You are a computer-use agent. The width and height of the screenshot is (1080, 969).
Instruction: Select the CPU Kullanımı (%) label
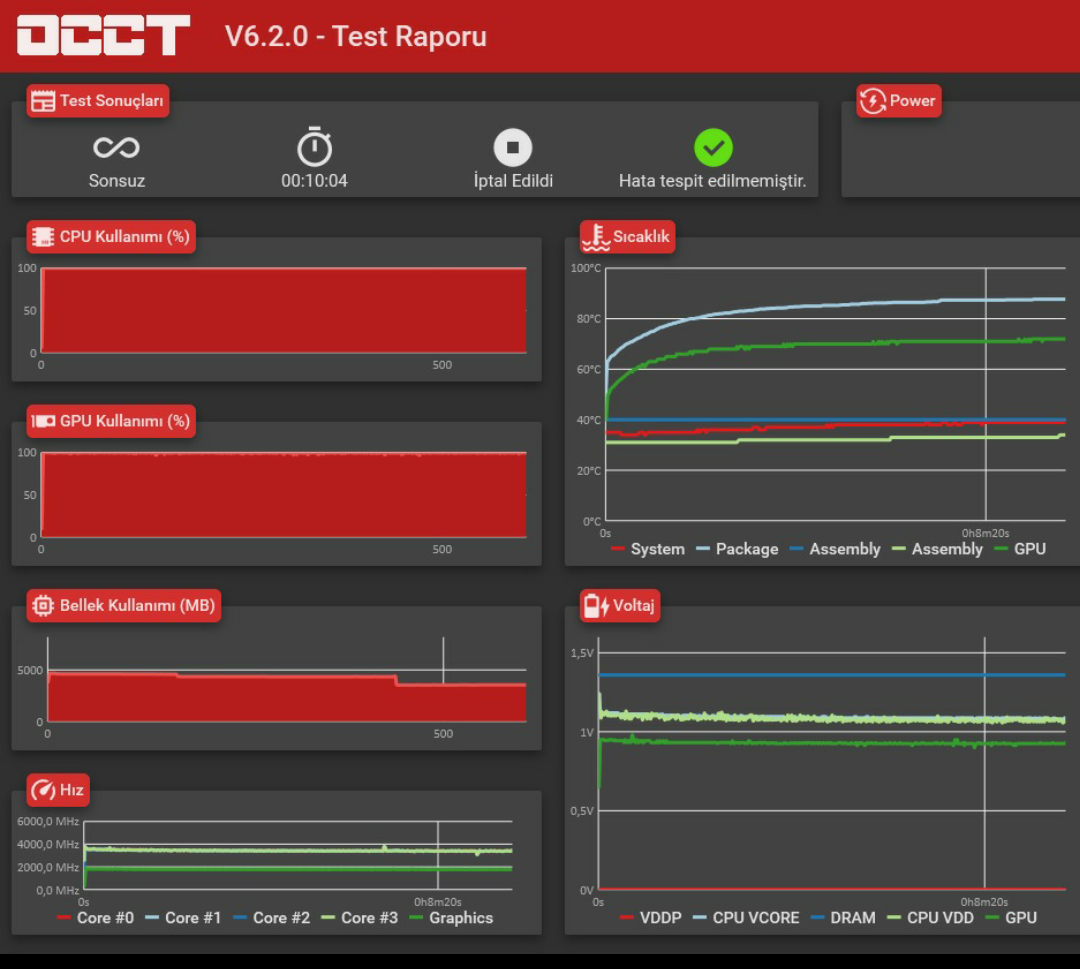125,237
